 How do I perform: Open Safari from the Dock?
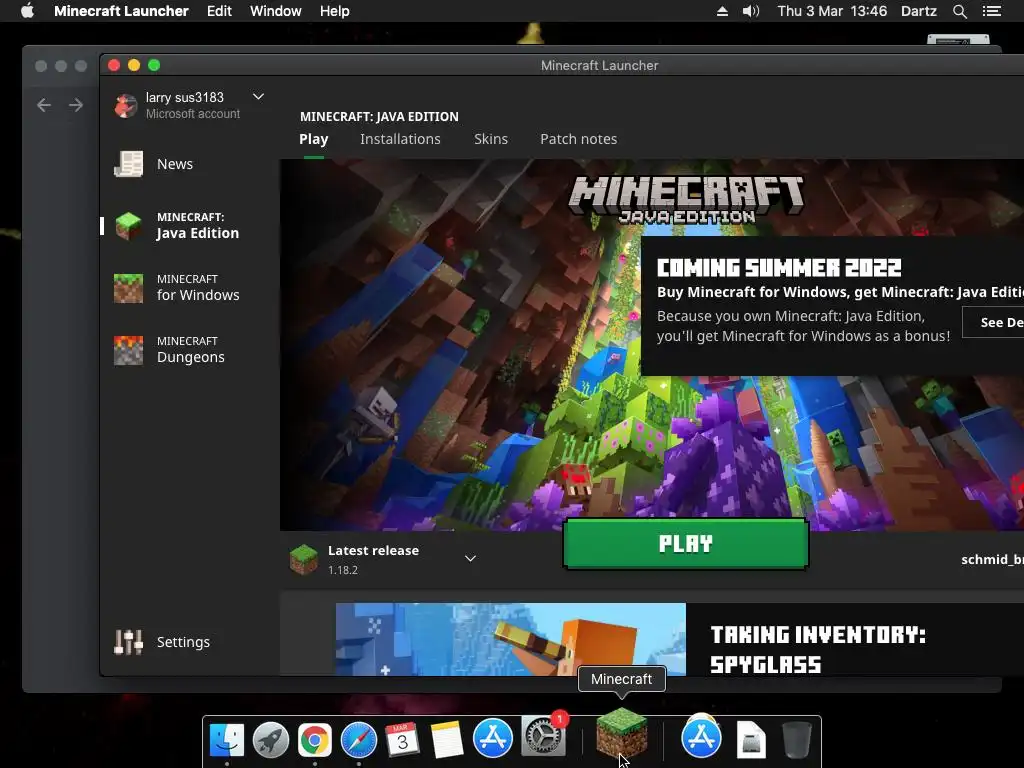359,740
